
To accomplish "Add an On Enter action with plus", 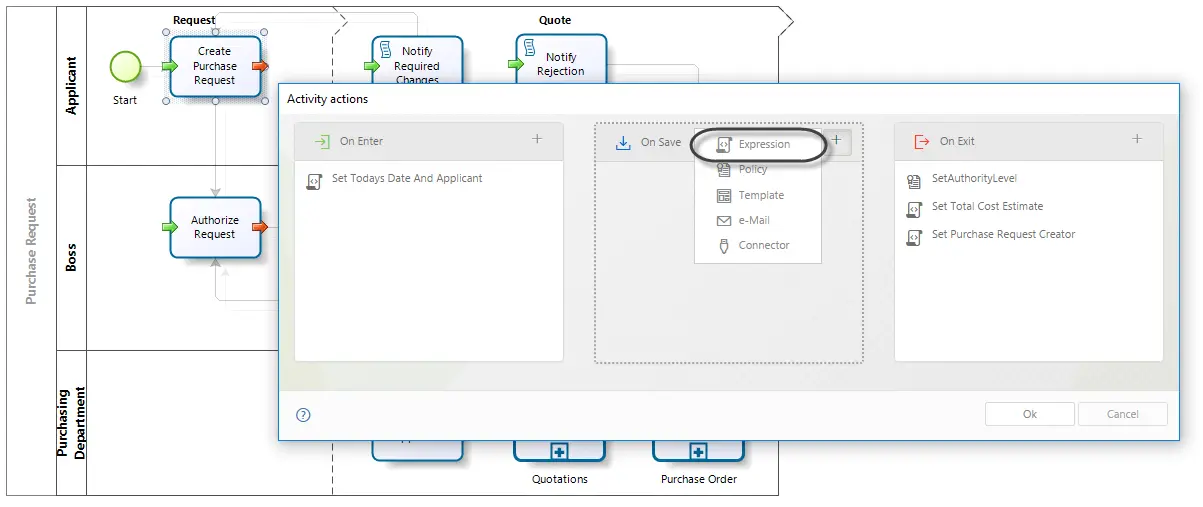I will tap(537, 140).
